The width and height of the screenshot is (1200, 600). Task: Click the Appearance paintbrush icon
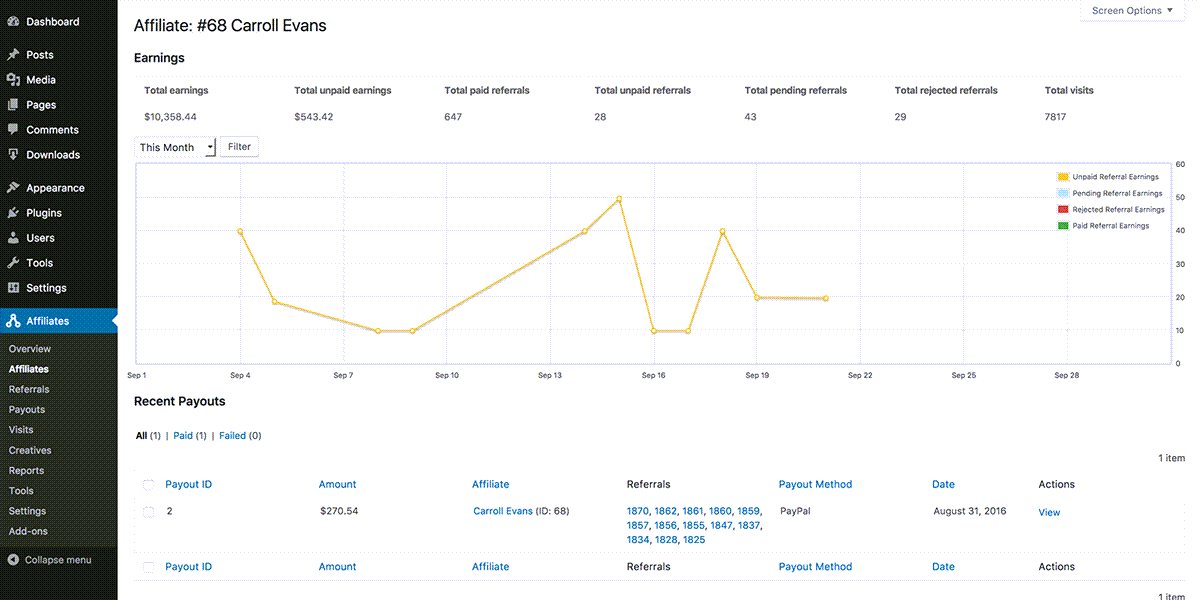[13, 188]
